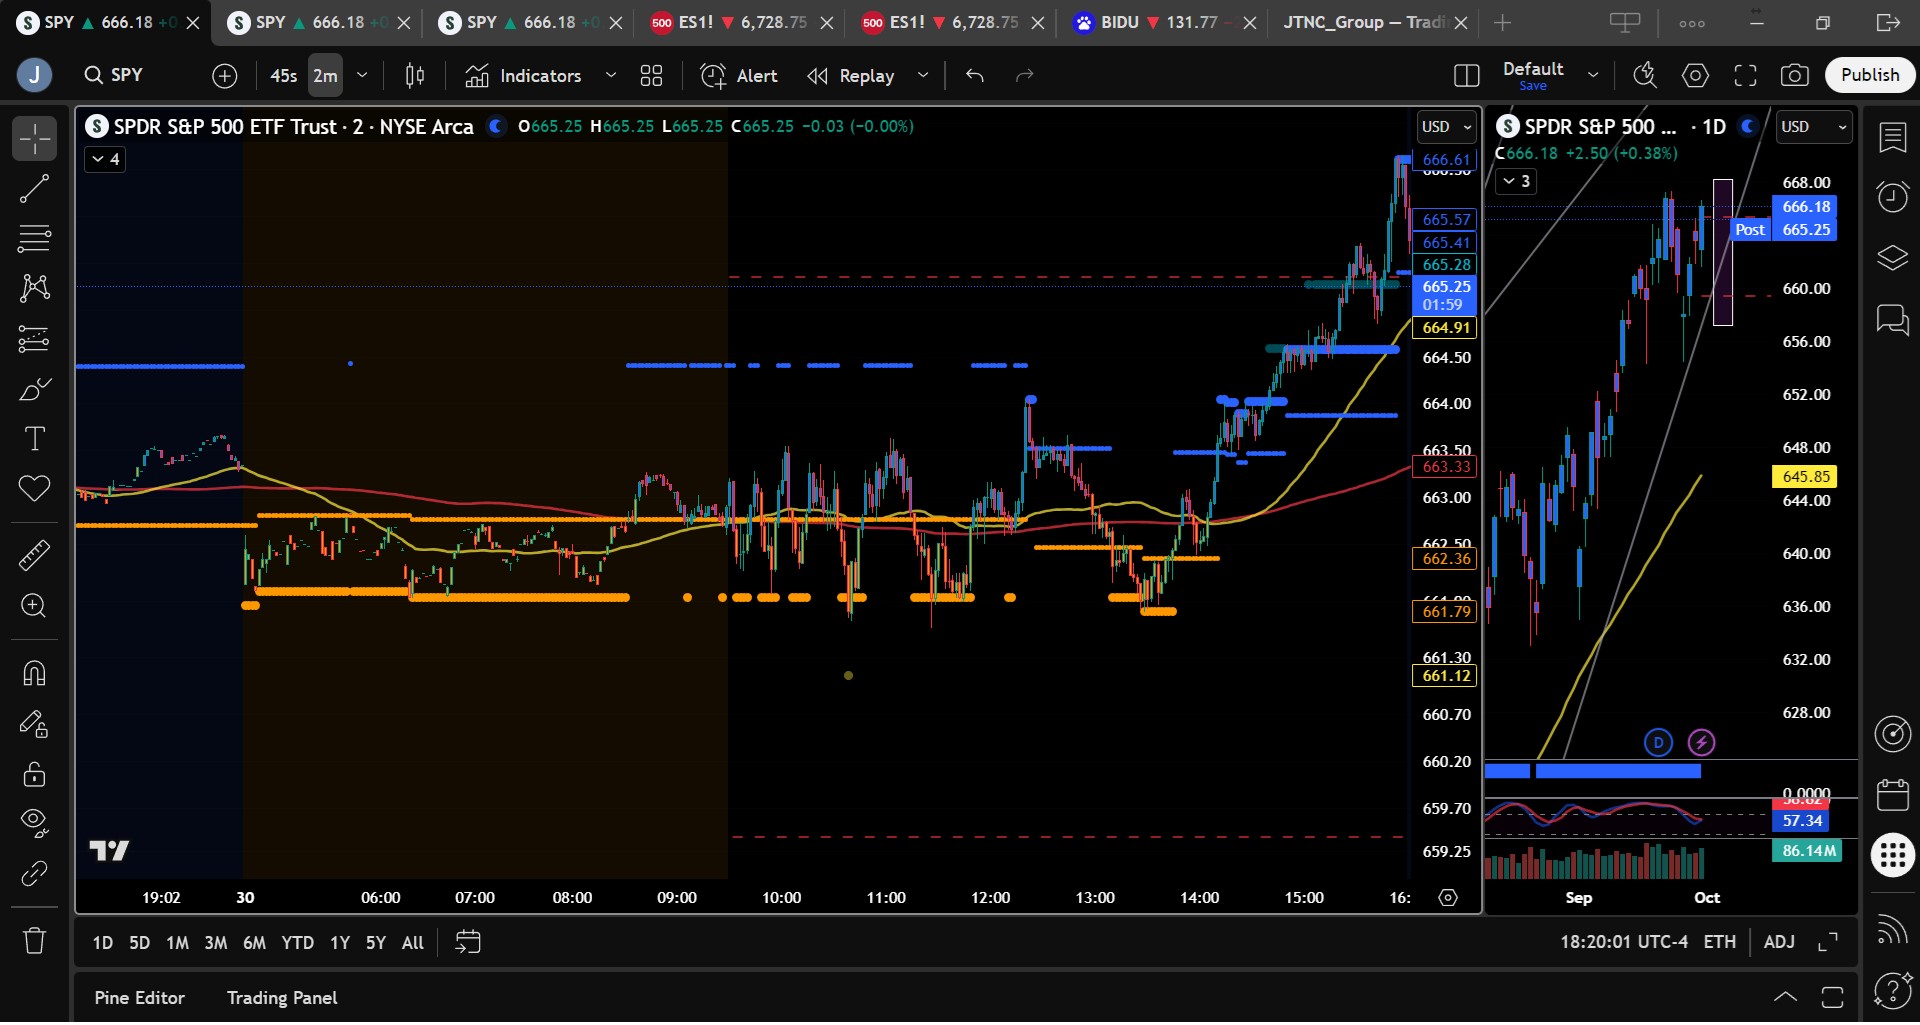Toggle ADJ dividend adjustment
The image size is (1920, 1025).
coord(1779,942)
